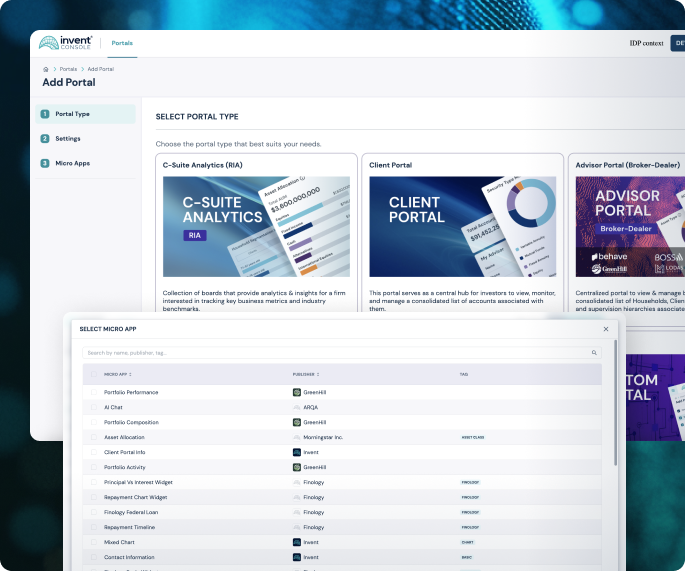Click the Asset Class tag
The height and width of the screenshot is (571, 685).
[473, 437]
